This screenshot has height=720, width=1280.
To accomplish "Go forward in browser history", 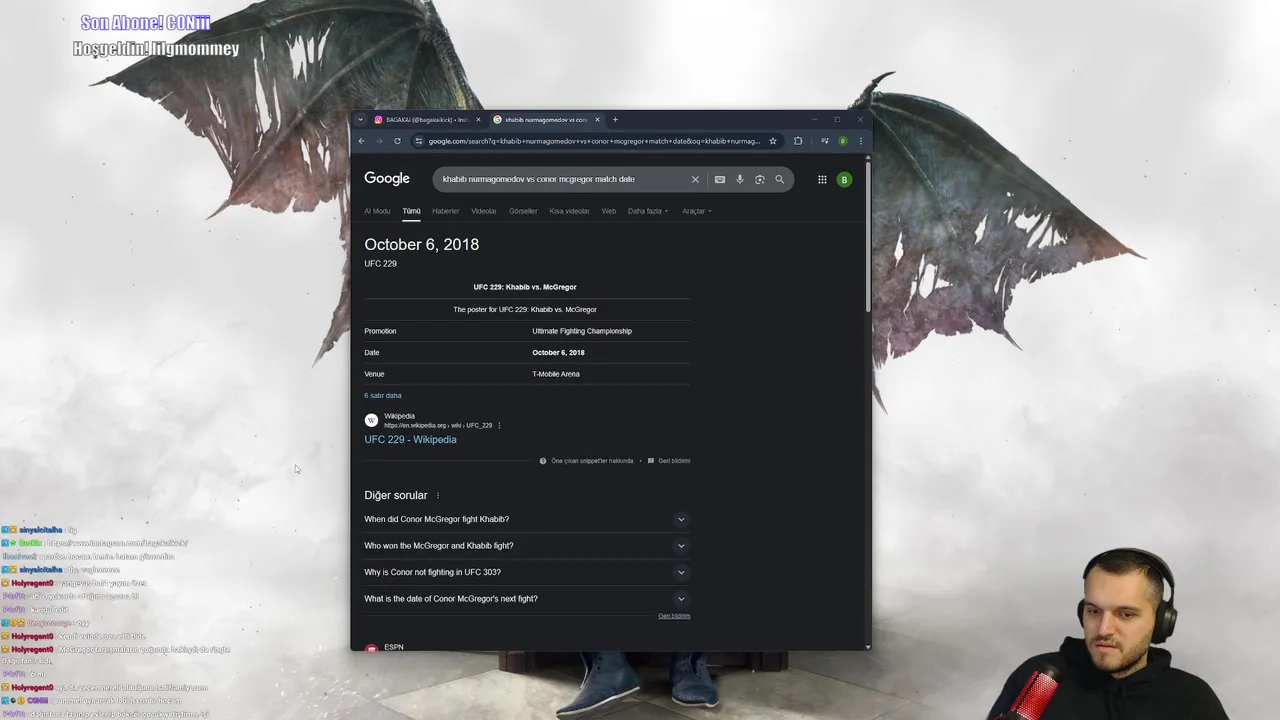I will pos(379,141).
